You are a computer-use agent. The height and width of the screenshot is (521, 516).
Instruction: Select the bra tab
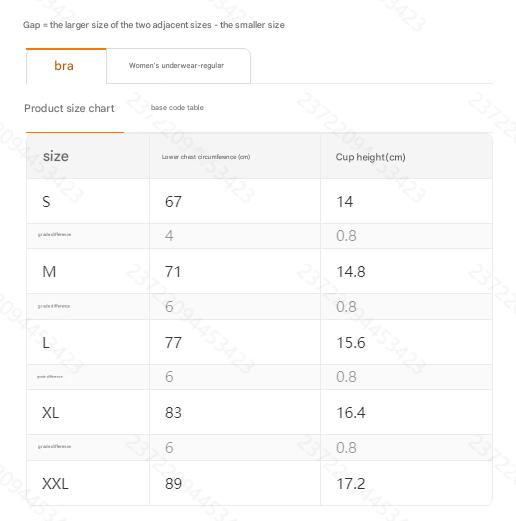66,66
